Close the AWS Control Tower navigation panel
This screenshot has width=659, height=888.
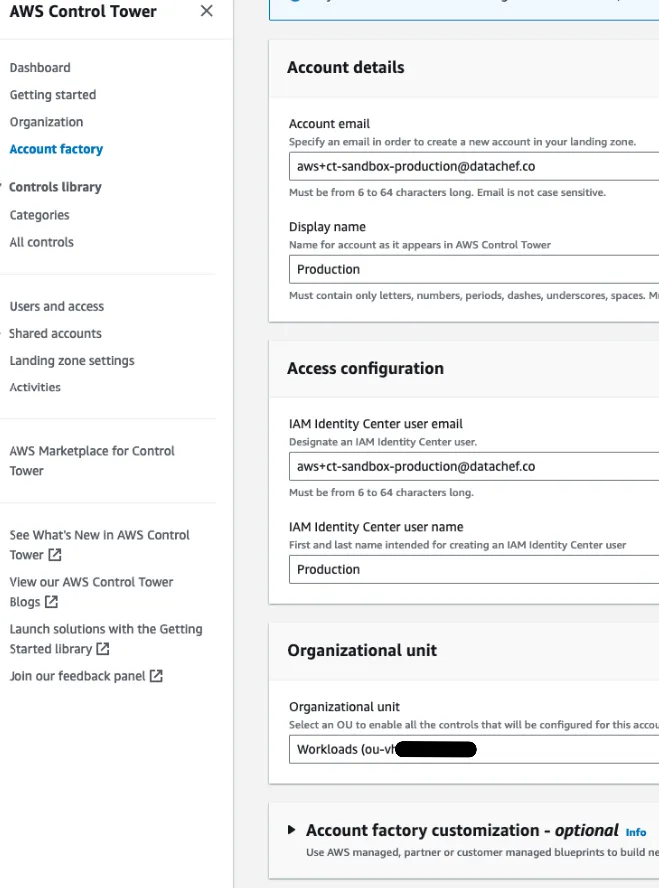pyautogui.click(x=206, y=11)
